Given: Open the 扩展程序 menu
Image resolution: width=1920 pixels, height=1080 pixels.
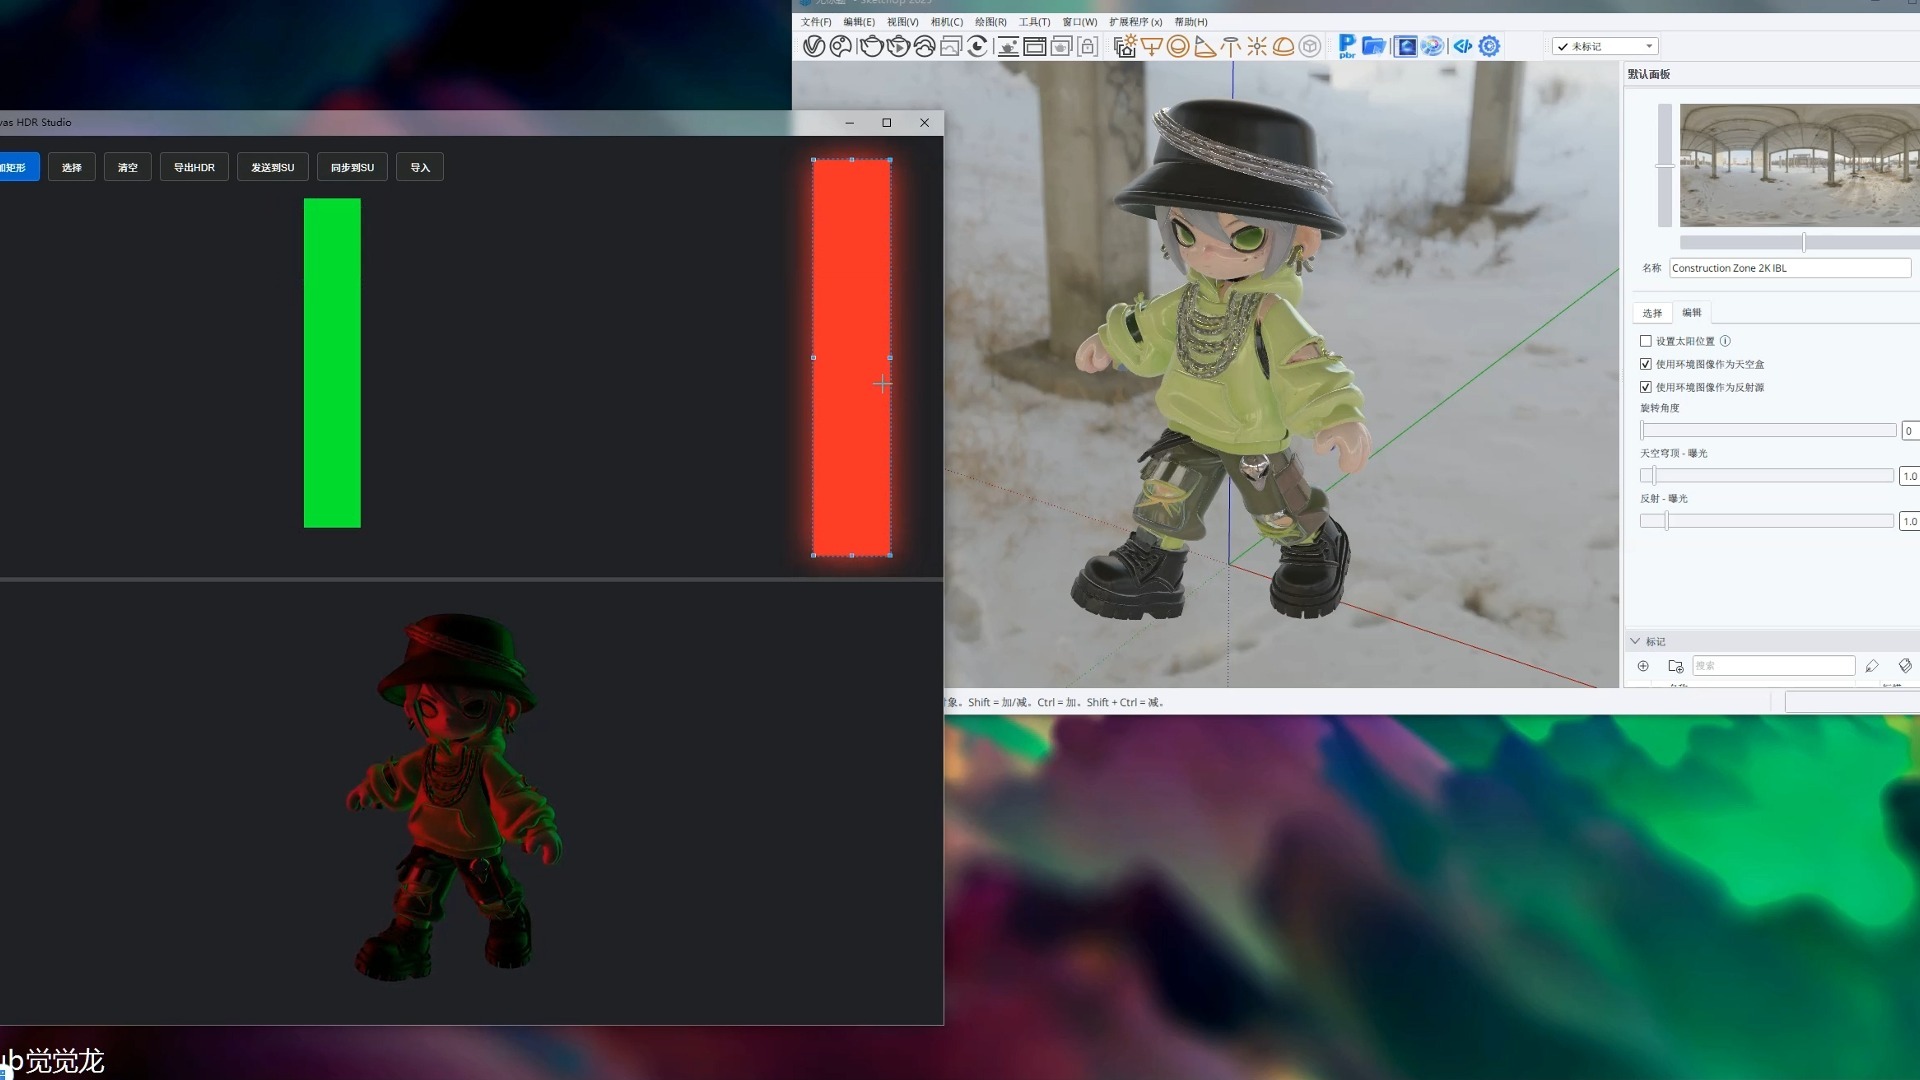Looking at the screenshot, I should click(1135, 22).
